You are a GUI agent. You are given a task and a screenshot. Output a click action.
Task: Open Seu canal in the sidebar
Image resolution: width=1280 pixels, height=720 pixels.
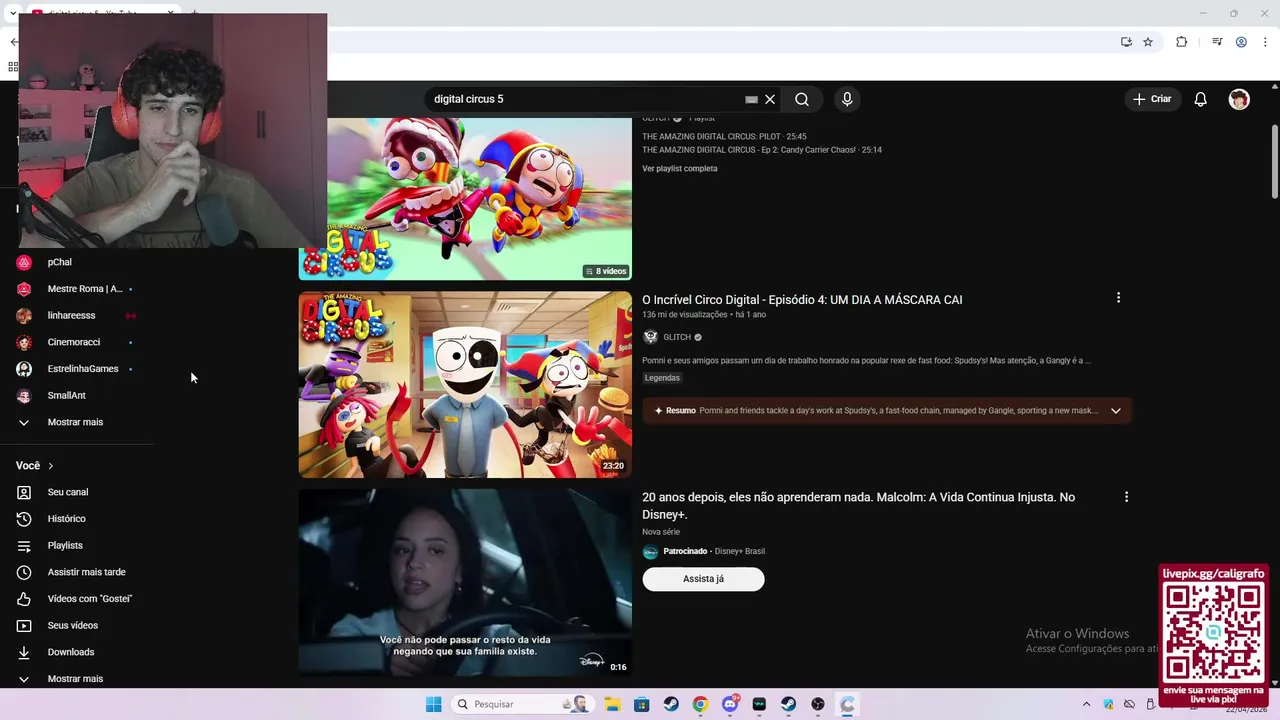[68, 492]
